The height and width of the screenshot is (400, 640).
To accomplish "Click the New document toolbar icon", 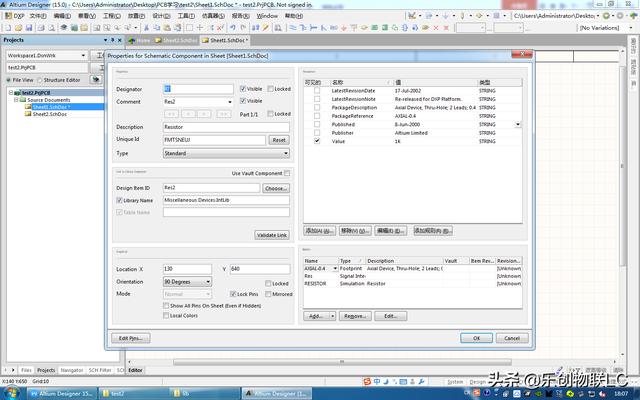I will [8, 28].
